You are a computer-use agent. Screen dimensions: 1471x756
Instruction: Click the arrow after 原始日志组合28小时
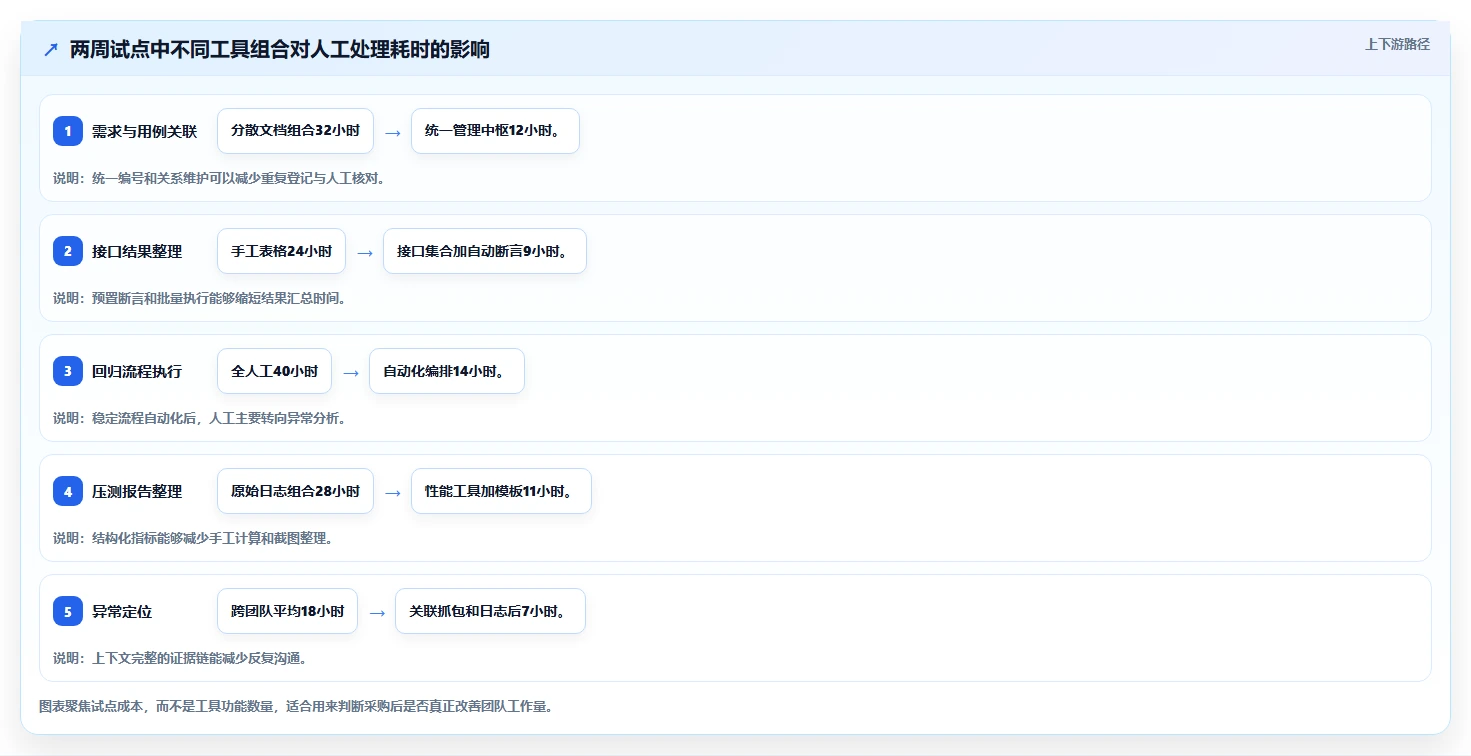(x=393, y=492)
